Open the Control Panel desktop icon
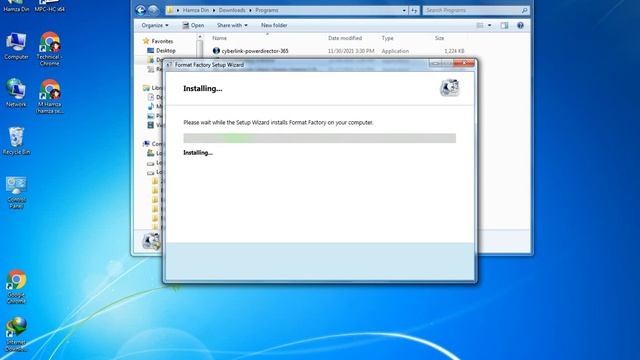The width and height of the screenshot is (640, 360). point(16,192)
